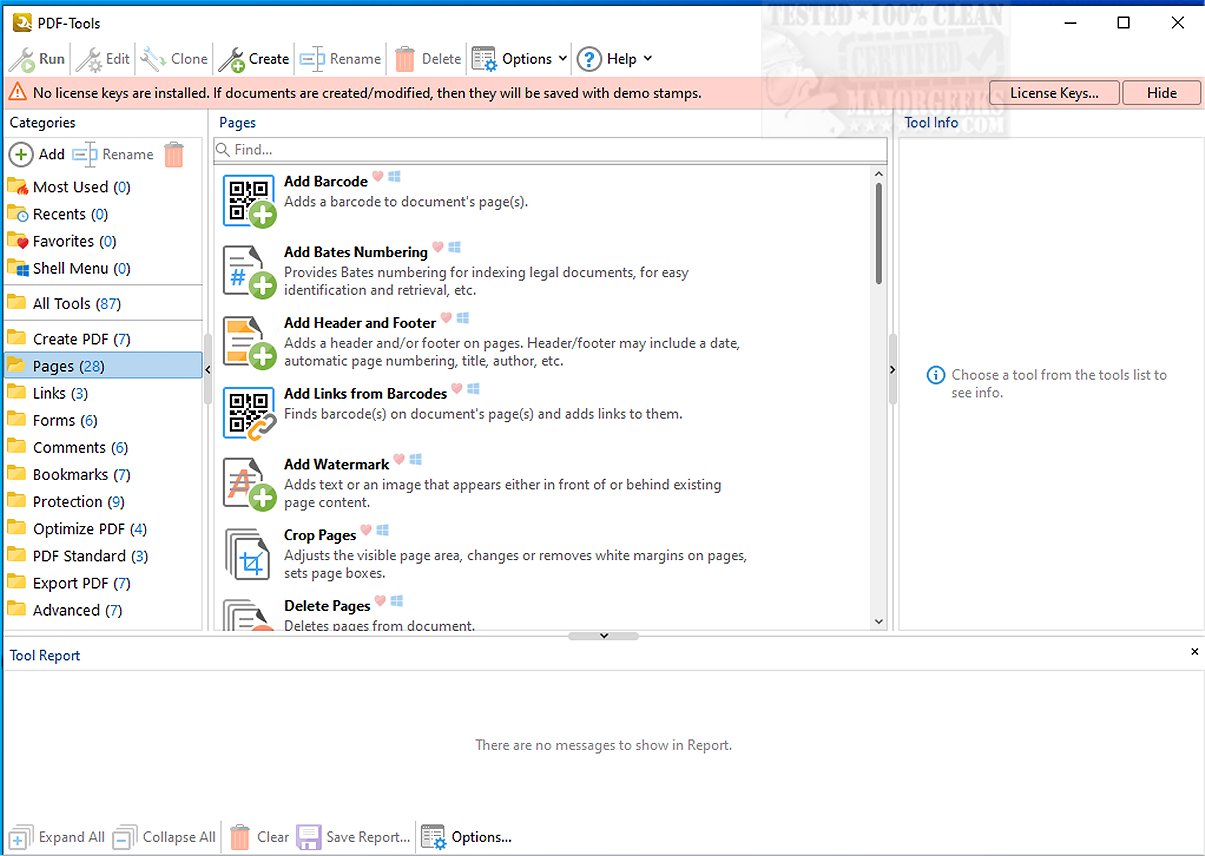Open the Advanced category

(x=102, y=609)
